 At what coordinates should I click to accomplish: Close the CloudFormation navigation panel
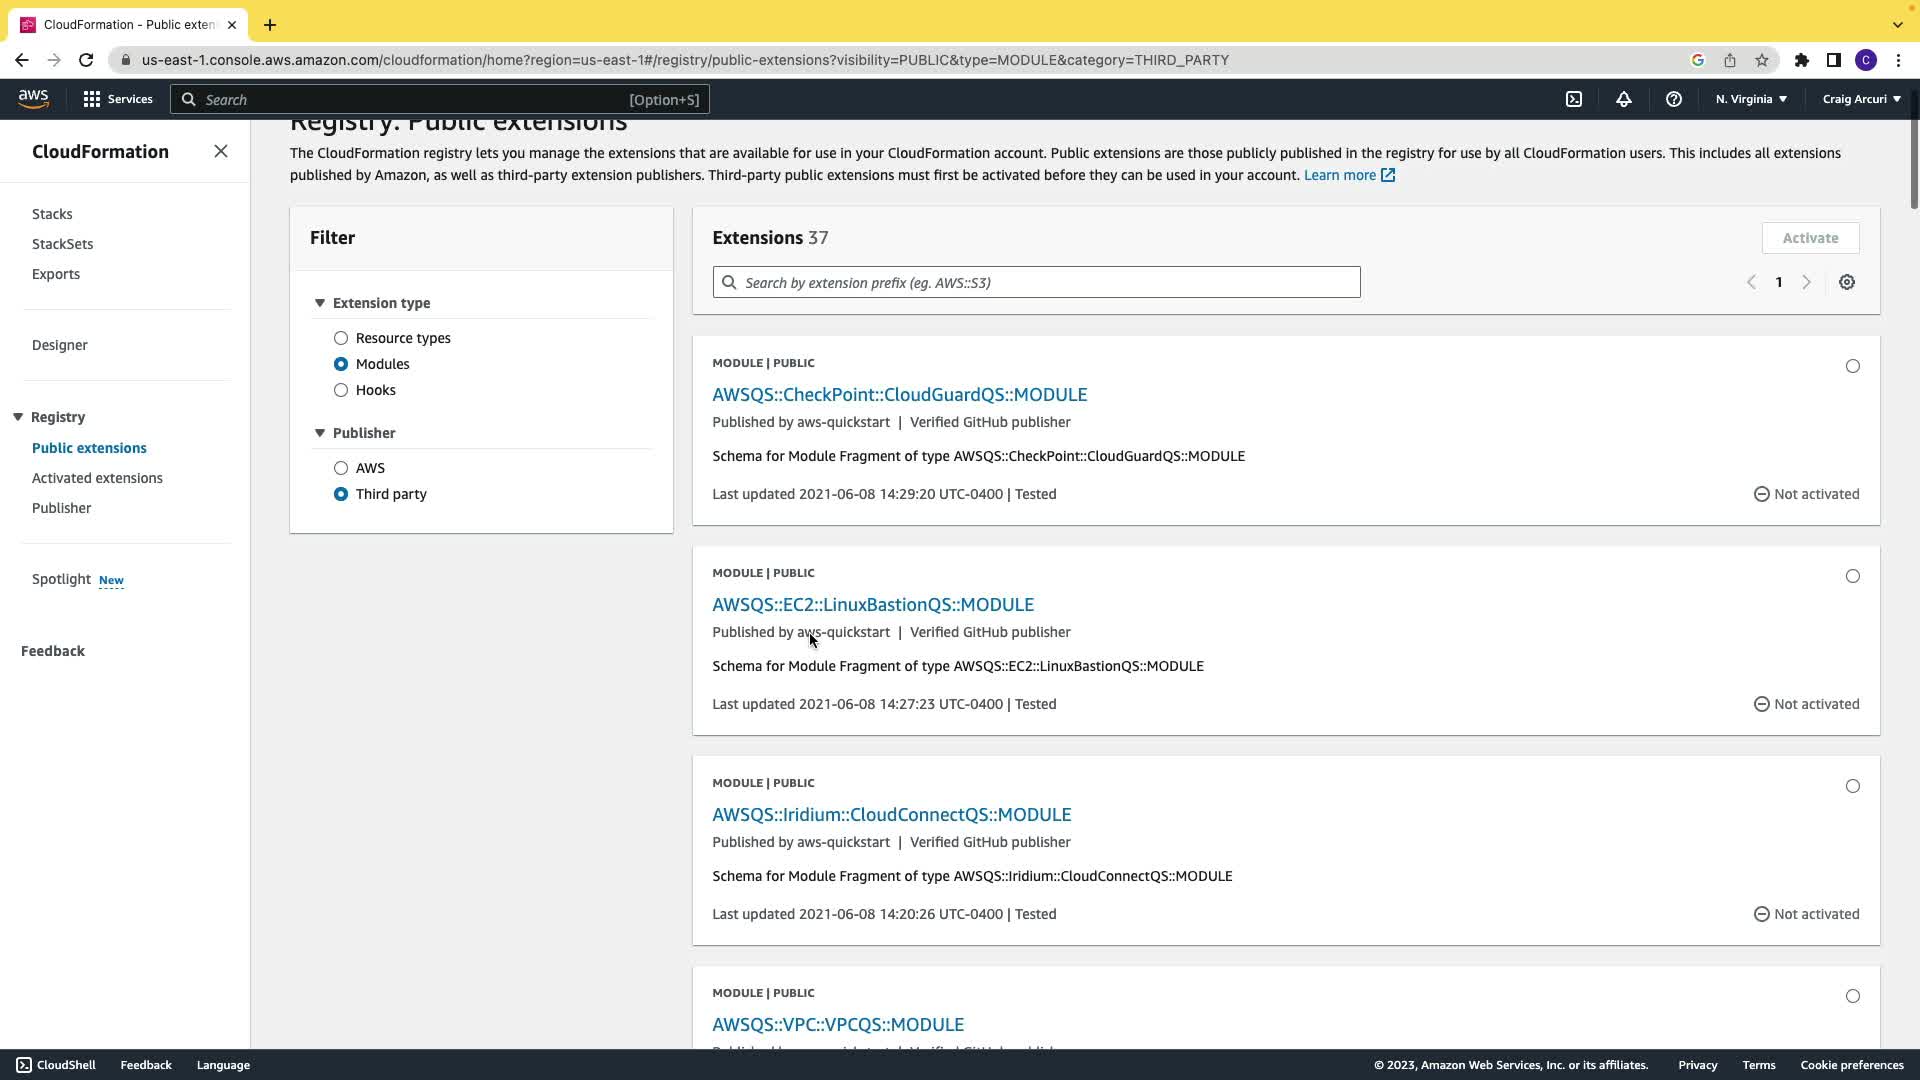click(x=221, y=152)
